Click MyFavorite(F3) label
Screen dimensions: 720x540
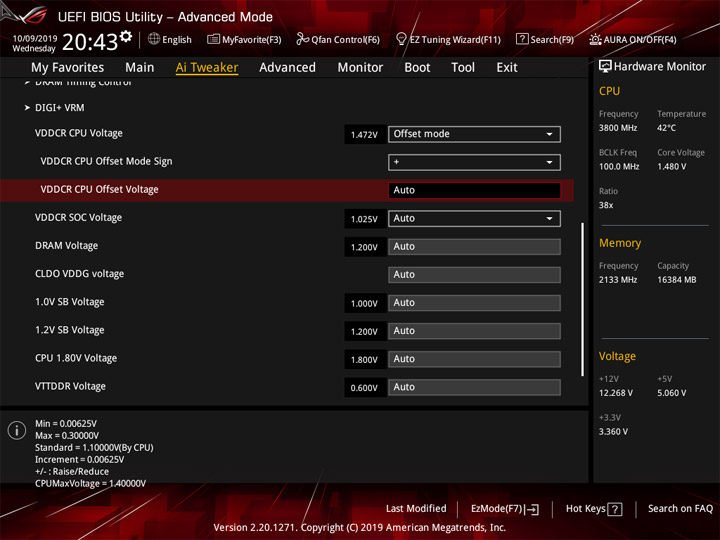252,40
